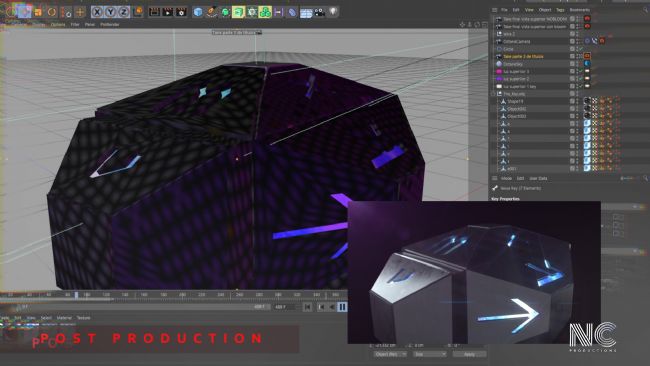
Task: Open Edit Render Settings clapperboard with gear
Action: [181, 12]
